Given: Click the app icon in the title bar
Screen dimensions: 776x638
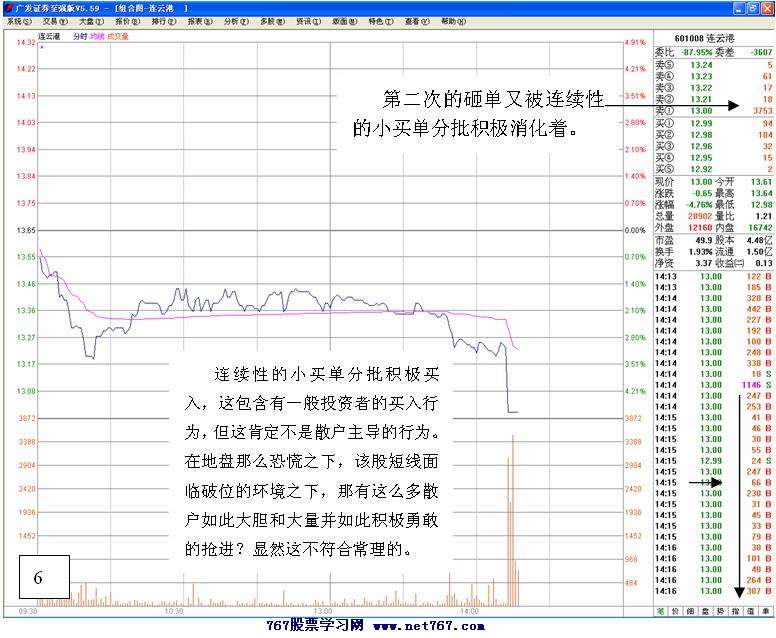Looking at the screenshot, I should pyautogui.click(x=8, y=7).
